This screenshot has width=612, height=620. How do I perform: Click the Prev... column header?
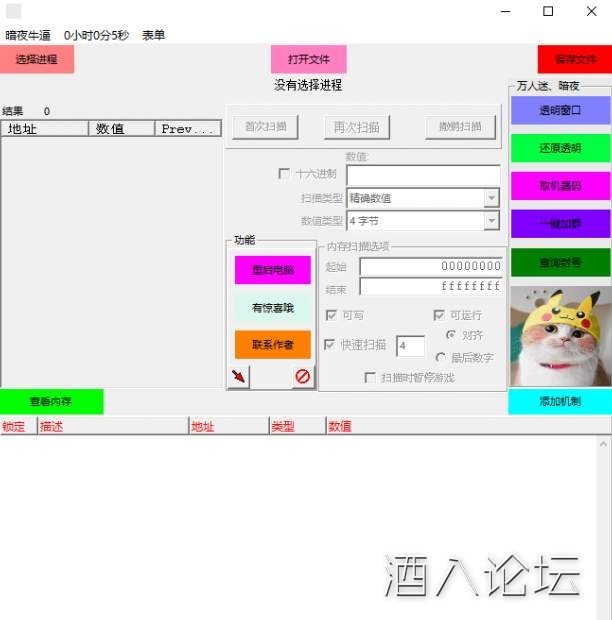[x=188, y=129]
